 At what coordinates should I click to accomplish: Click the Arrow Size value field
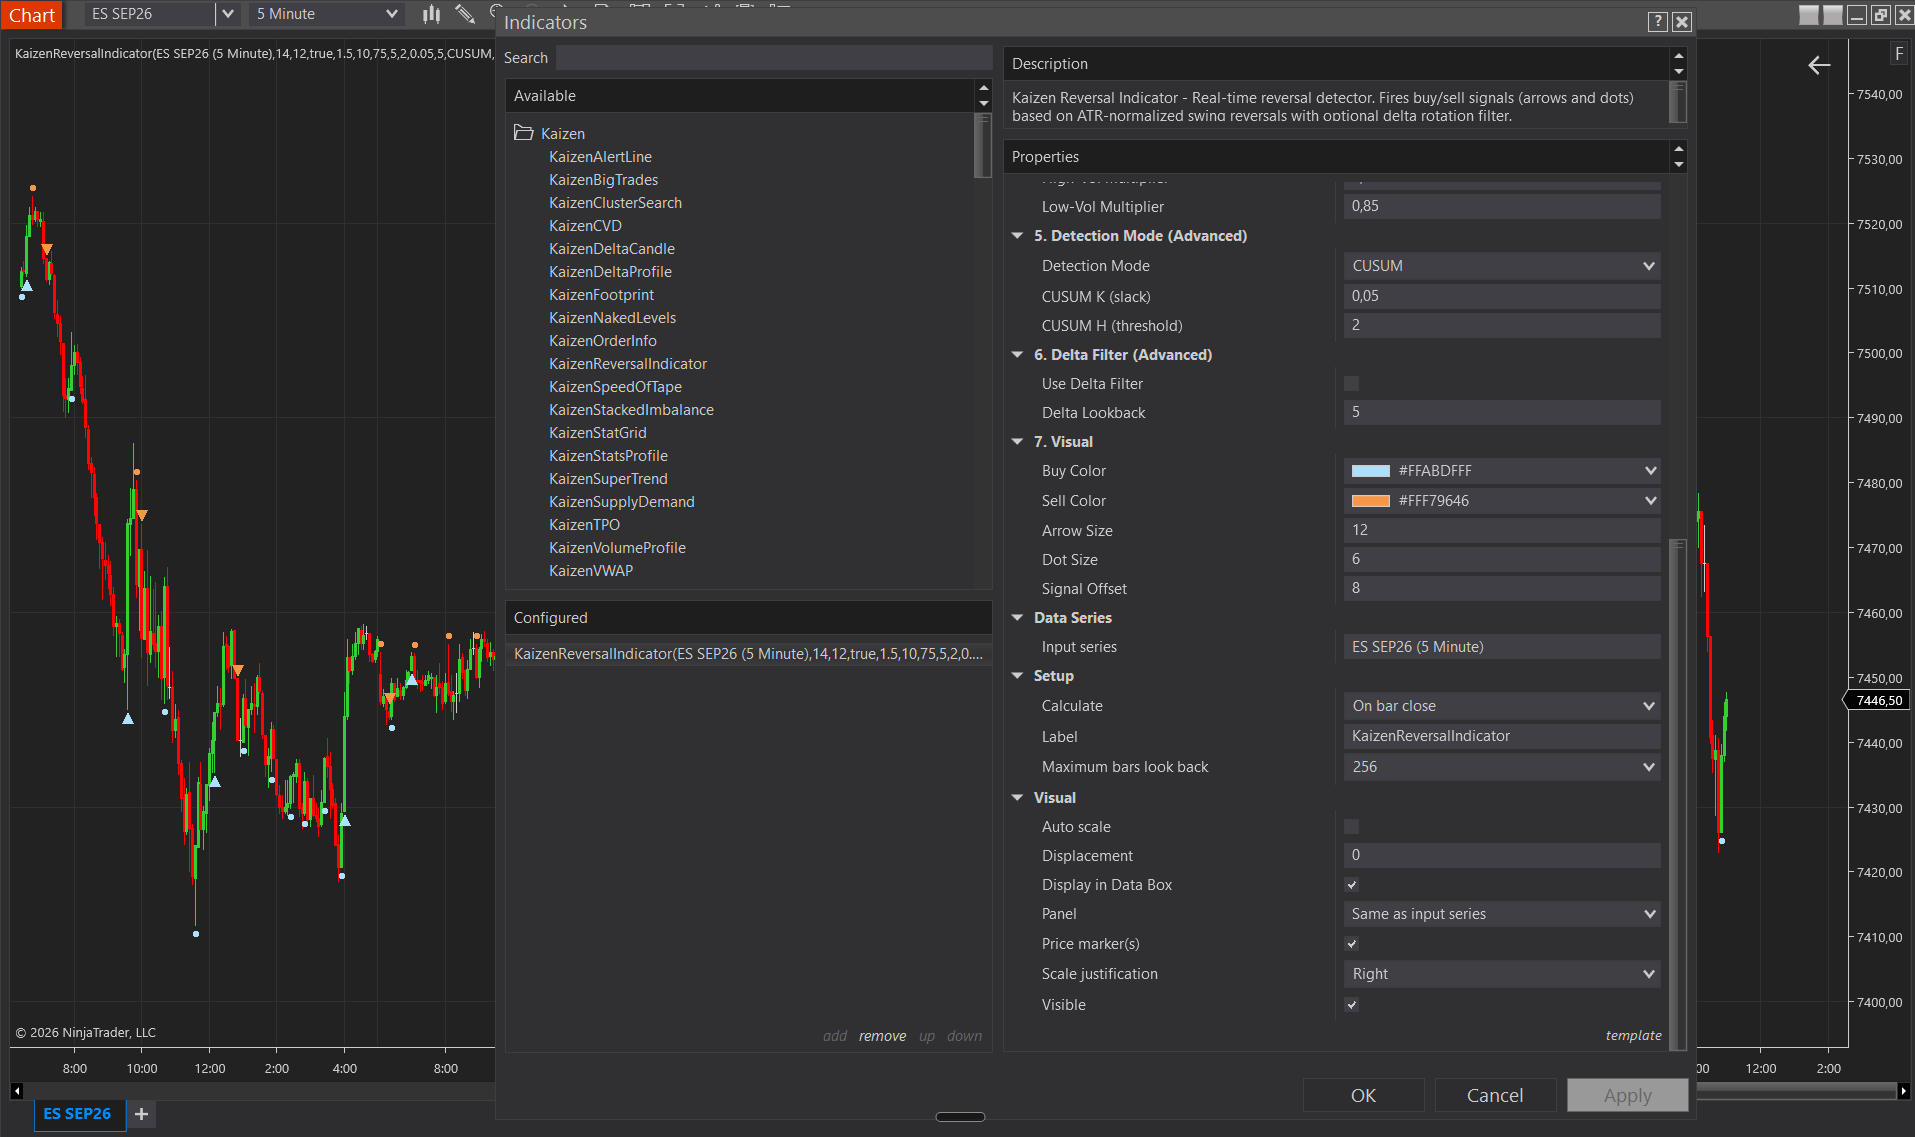(x=1502, y=530)
